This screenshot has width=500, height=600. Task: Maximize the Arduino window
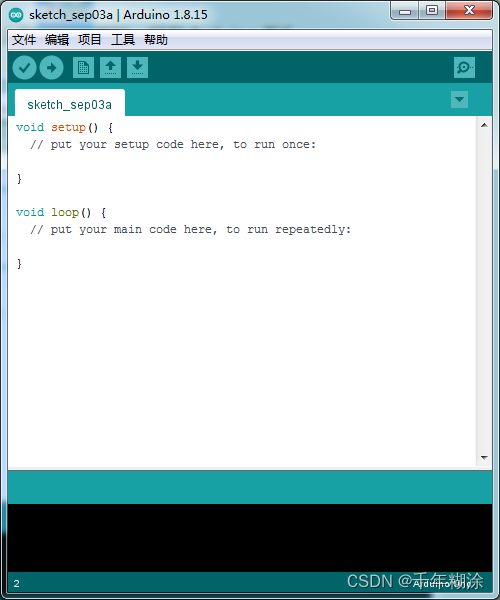[432, 11]
